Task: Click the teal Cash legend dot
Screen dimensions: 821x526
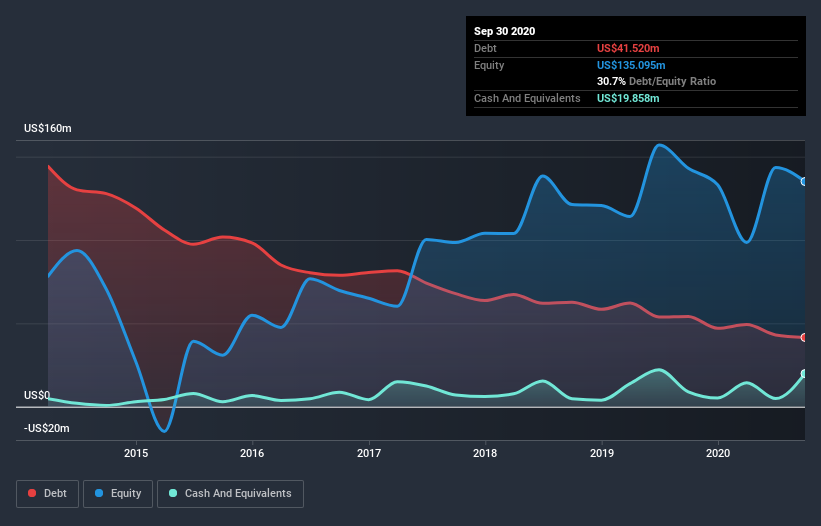Action: point(173,493)
